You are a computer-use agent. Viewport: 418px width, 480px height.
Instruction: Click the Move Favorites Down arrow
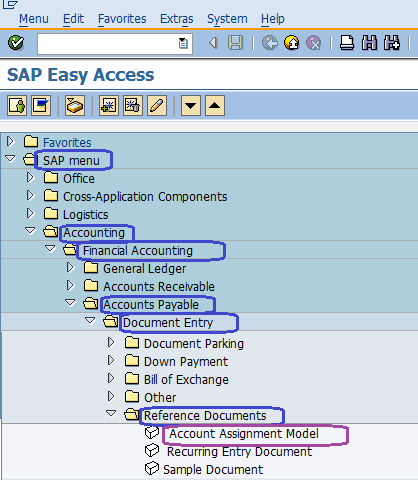point(191,106)
